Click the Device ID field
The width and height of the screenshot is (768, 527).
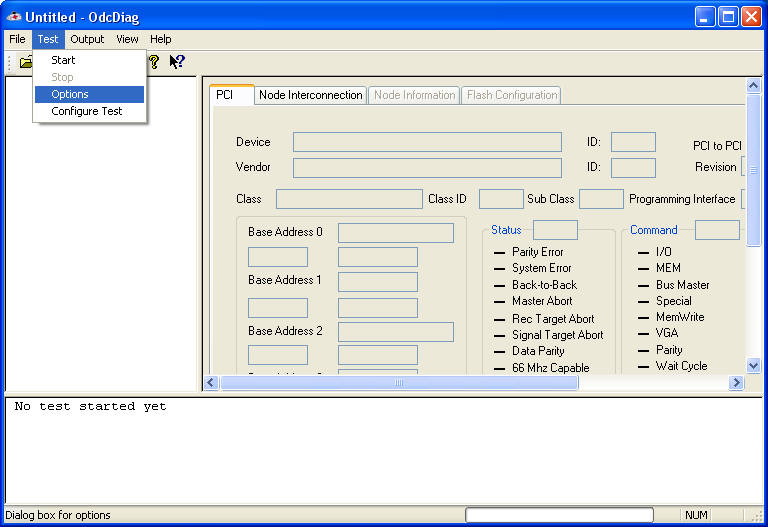pyautogui.click(x=633, y=142)
